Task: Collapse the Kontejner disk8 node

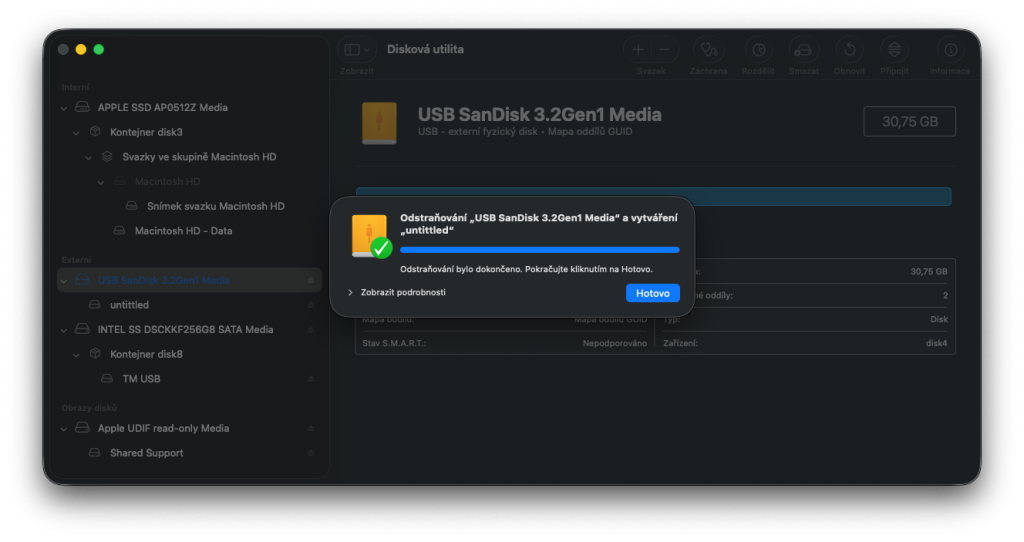Action: [x=77, y=354]
